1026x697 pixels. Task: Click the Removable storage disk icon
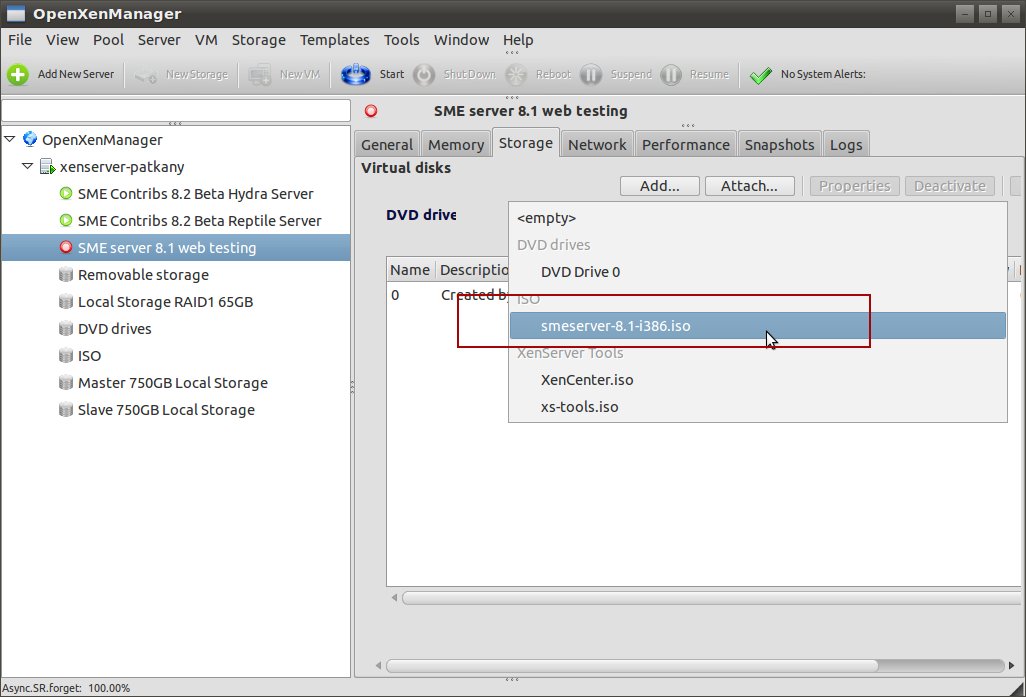click(65, 274)
